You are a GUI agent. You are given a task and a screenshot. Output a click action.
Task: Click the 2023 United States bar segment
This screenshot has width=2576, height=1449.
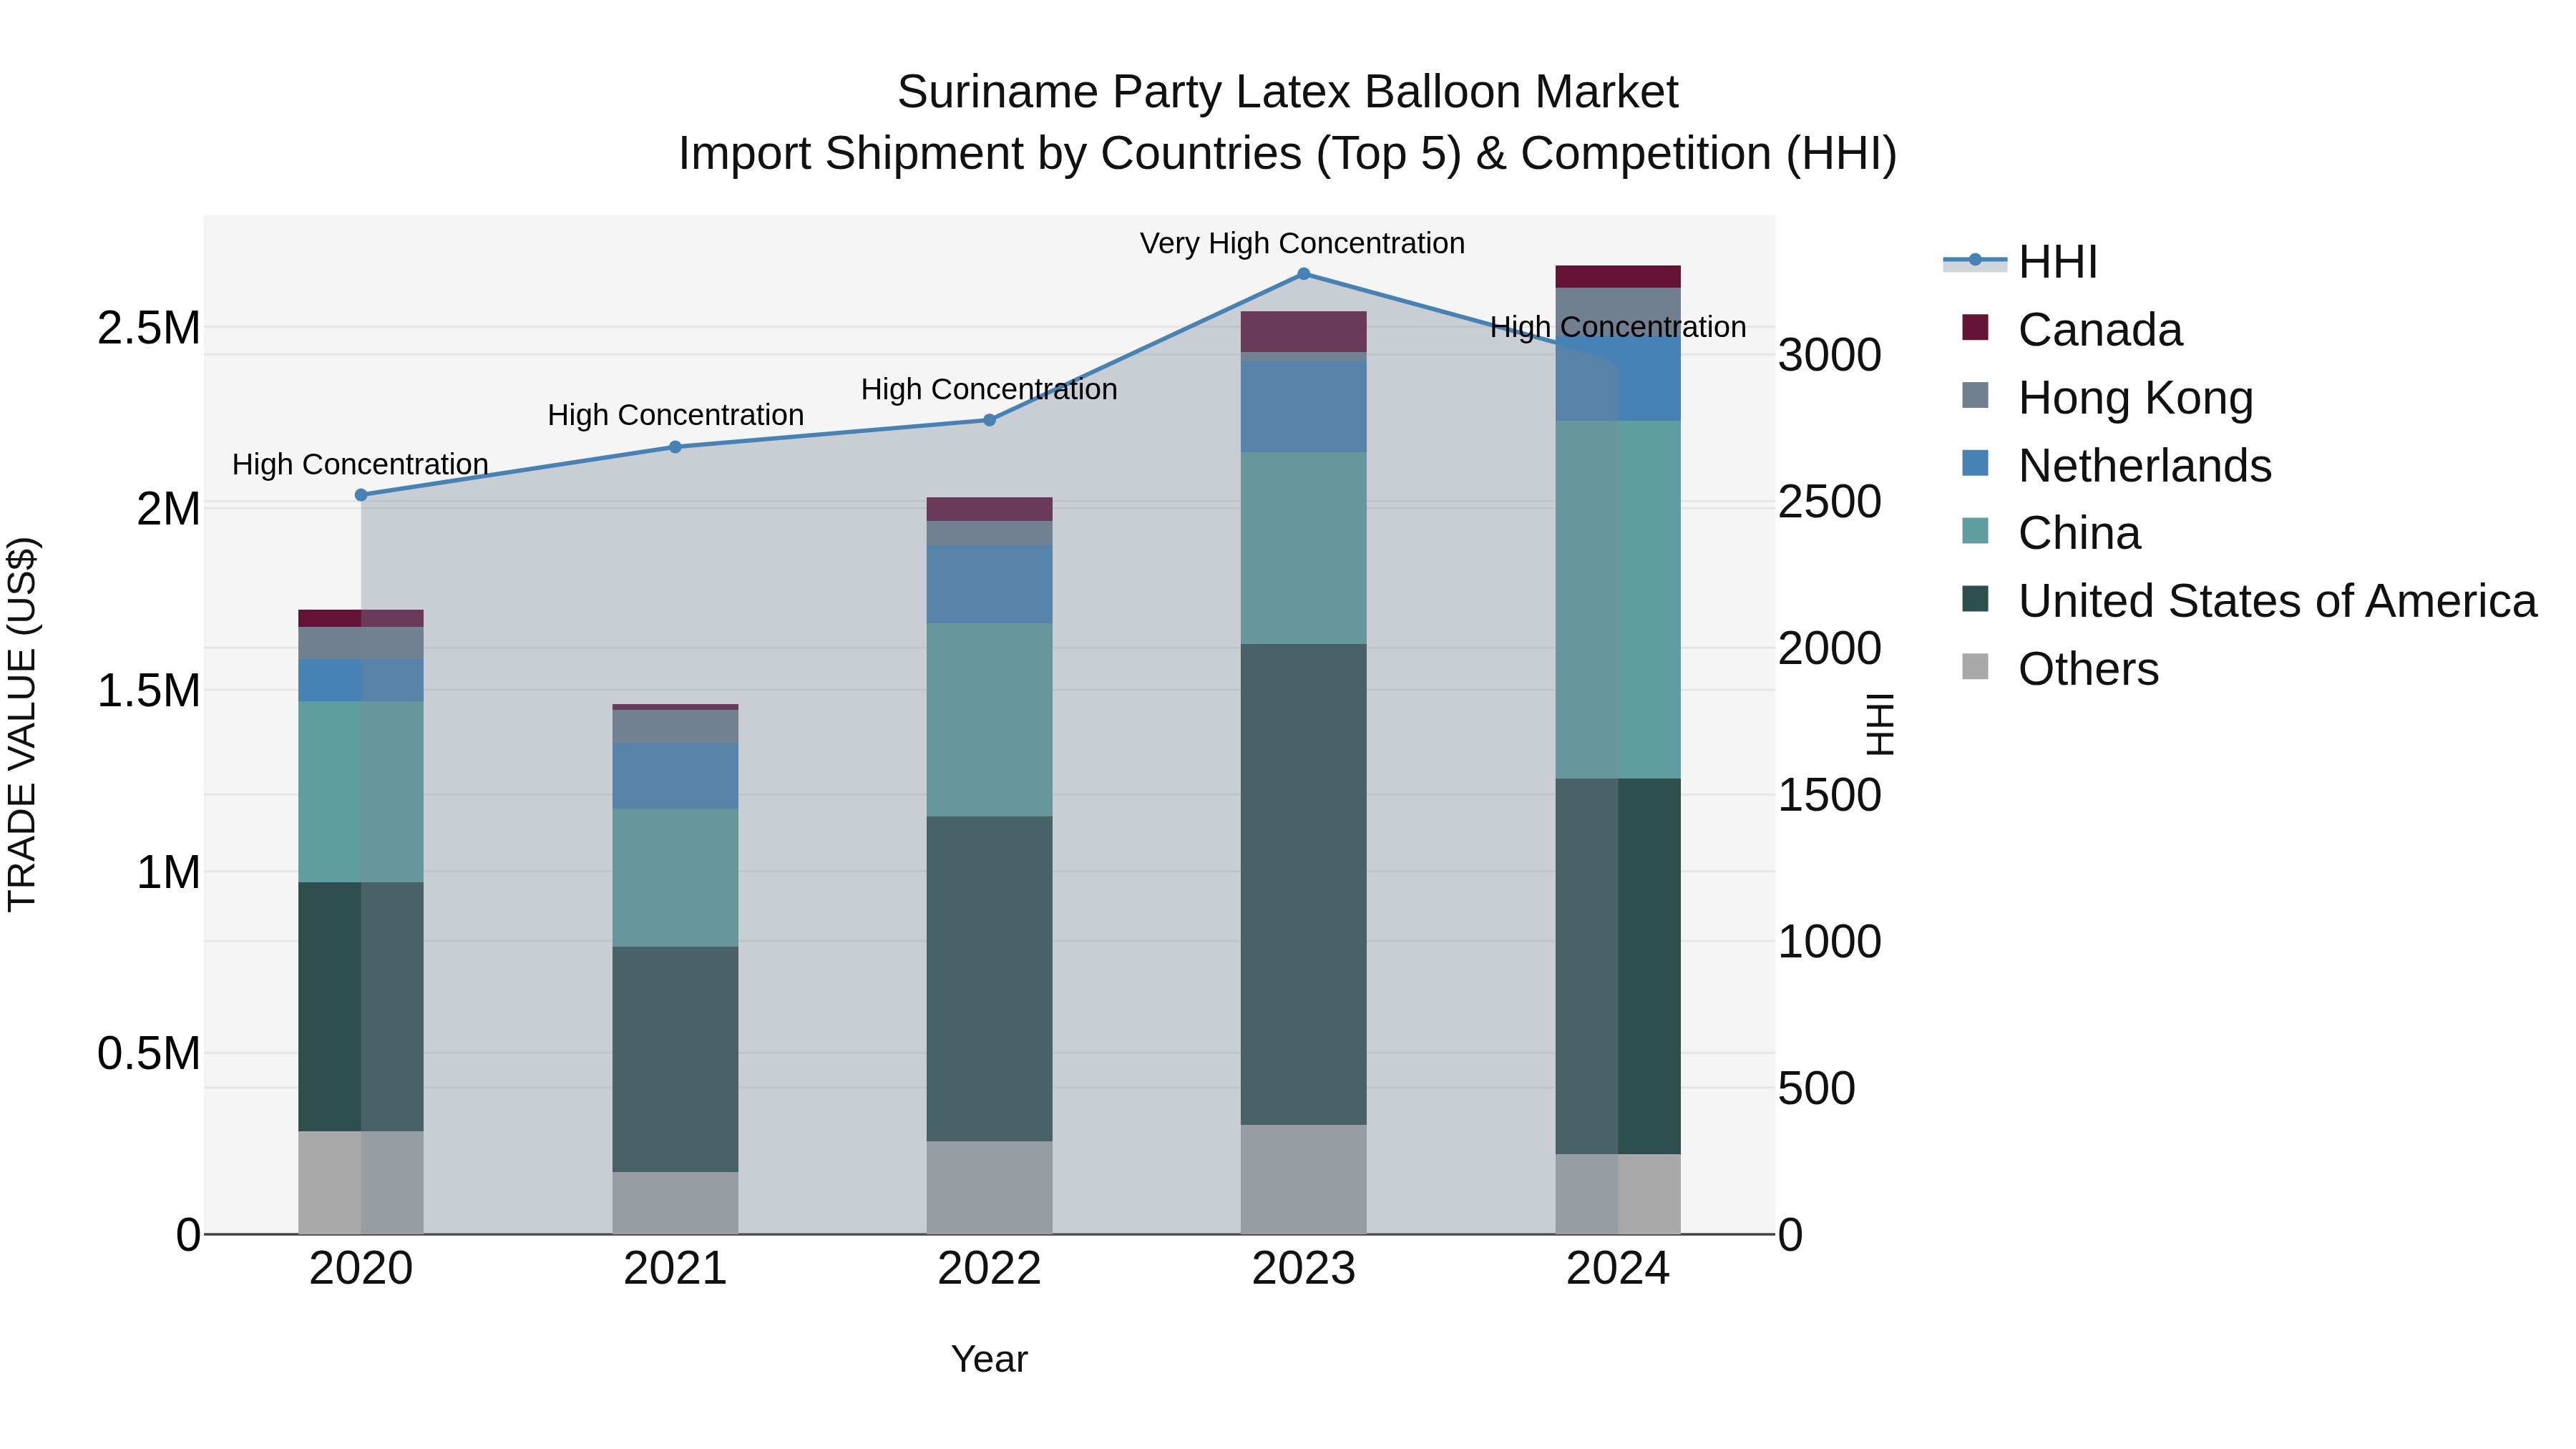pos(1303,884)
